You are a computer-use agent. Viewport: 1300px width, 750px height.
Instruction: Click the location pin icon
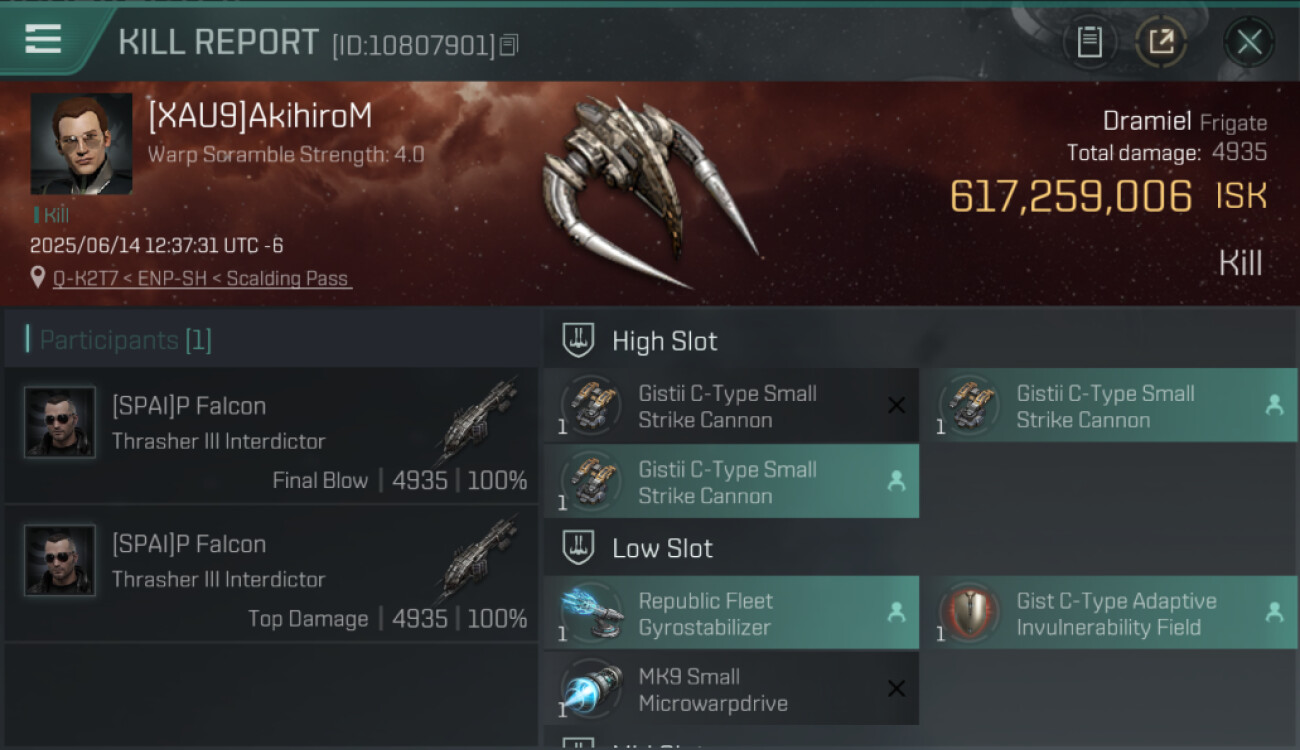pos(38,278)
